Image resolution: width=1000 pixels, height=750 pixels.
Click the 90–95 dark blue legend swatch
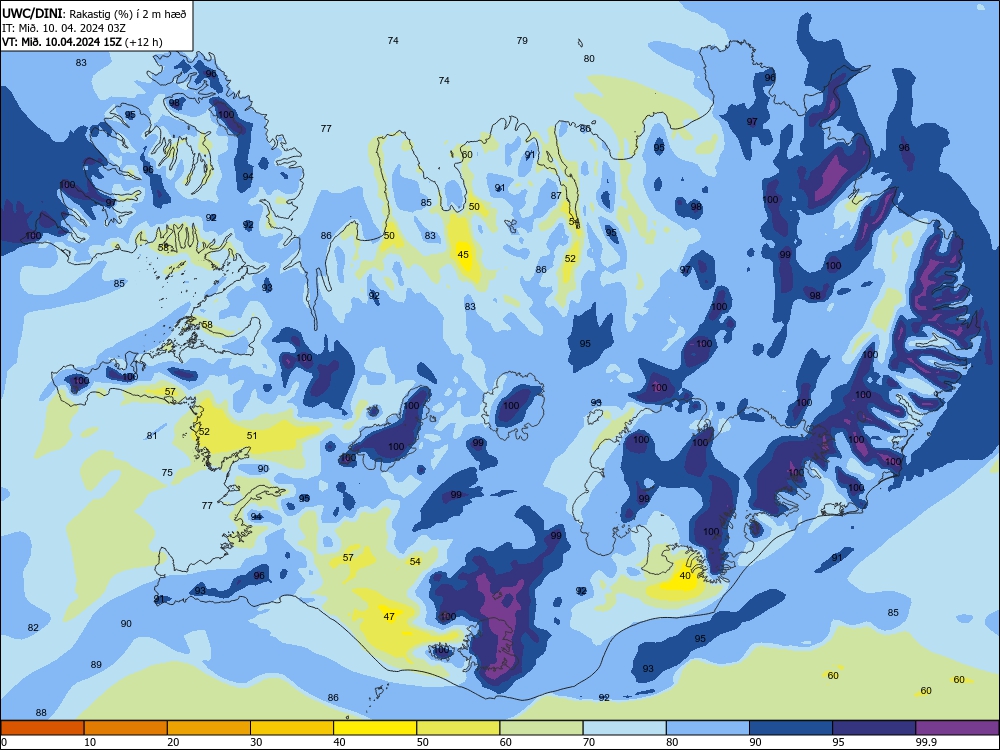[x=791, y=728]
